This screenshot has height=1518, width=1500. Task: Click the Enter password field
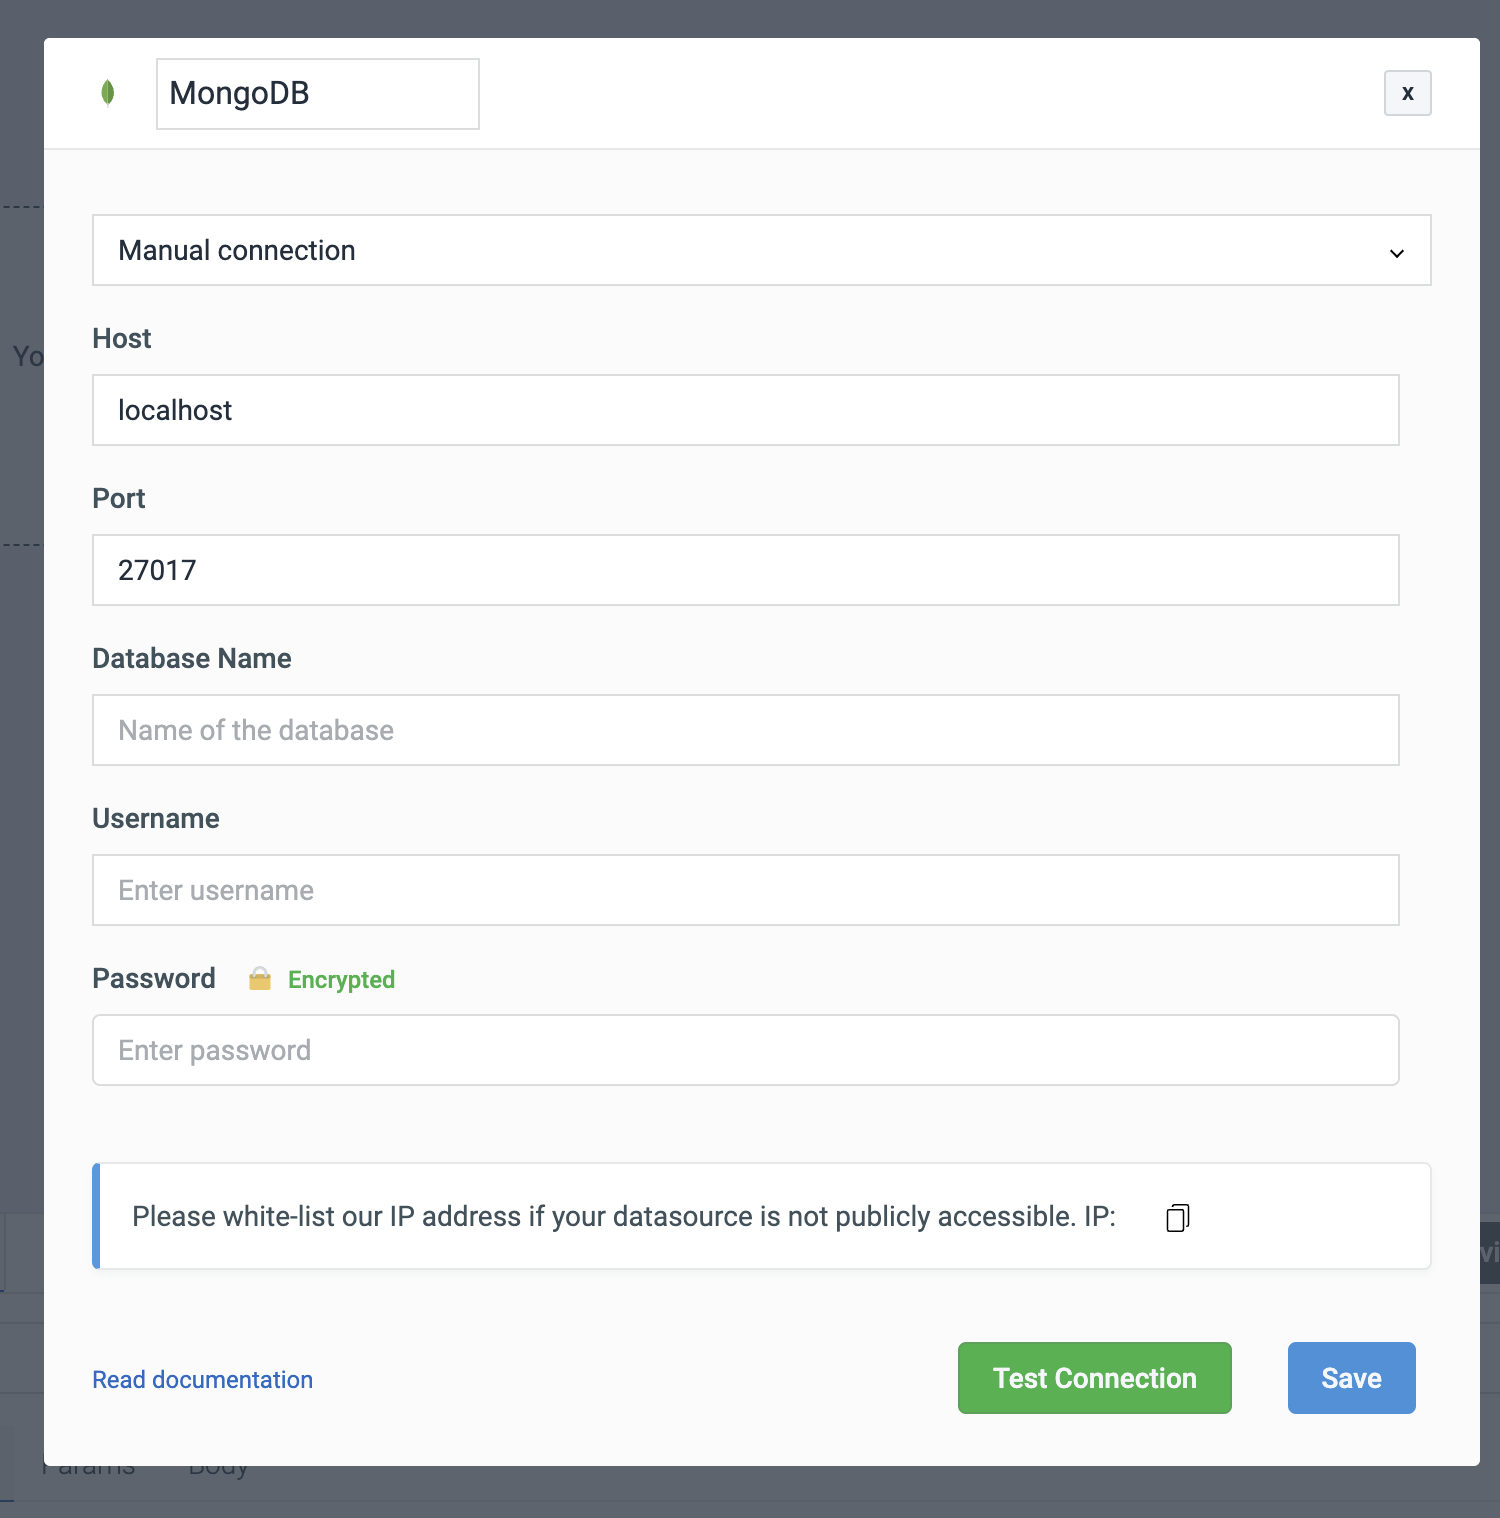click(x=745, y=1050)
